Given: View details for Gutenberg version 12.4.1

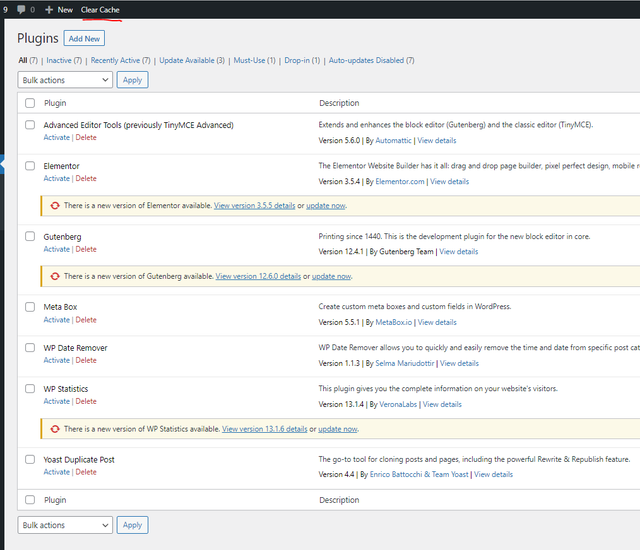Looking at the screenshot, I should click(x=459, y=252).
